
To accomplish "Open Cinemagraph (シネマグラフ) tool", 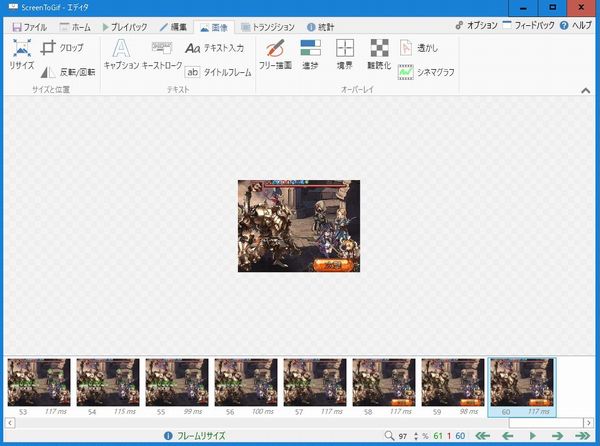I will point(426,72).
